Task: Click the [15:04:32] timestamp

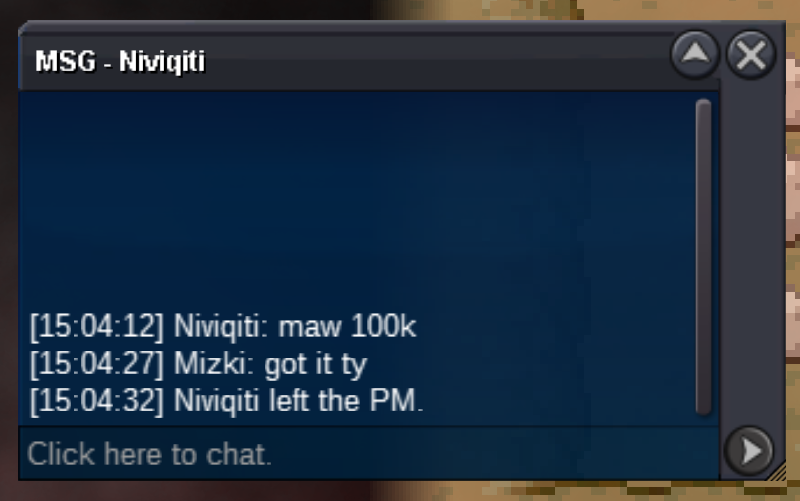Action: [97, 401]
